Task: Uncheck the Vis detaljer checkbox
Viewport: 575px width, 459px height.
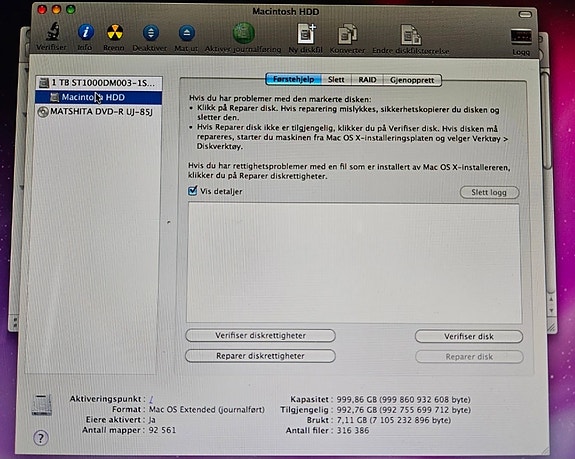Action: (193, 191)
